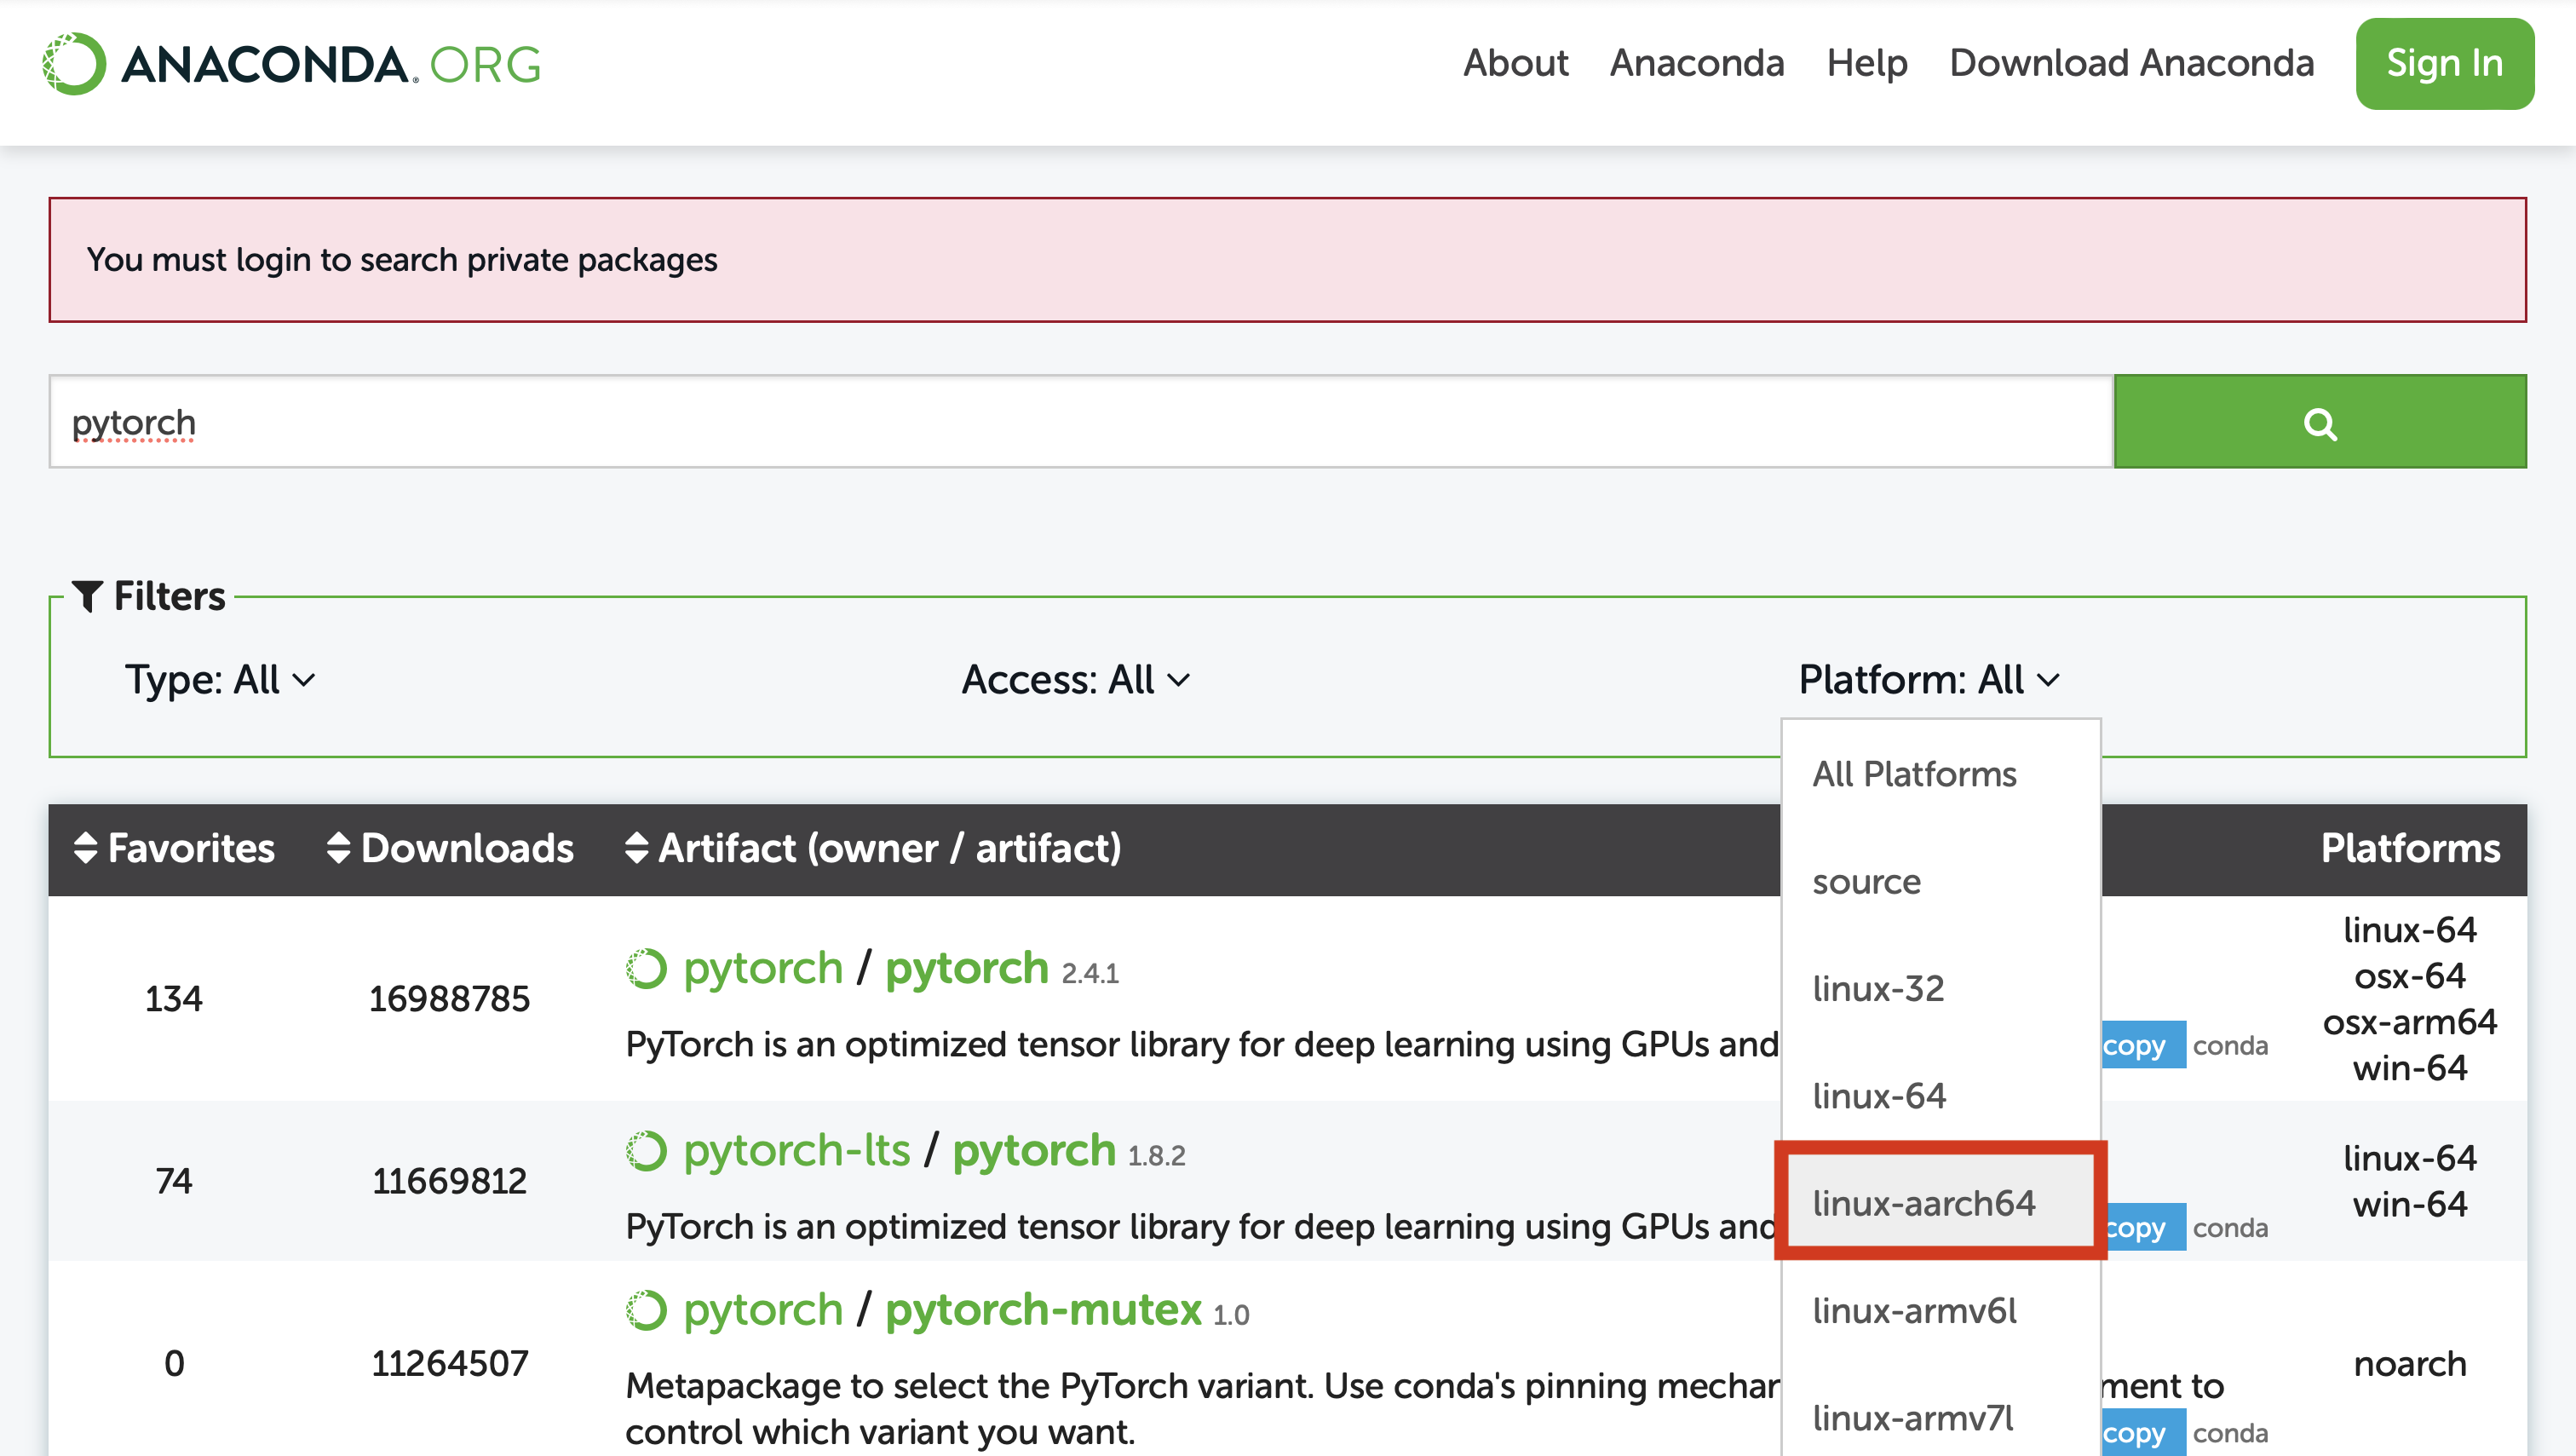
Task: Open the pytorch owner link in first row
Action: point(763,968)
